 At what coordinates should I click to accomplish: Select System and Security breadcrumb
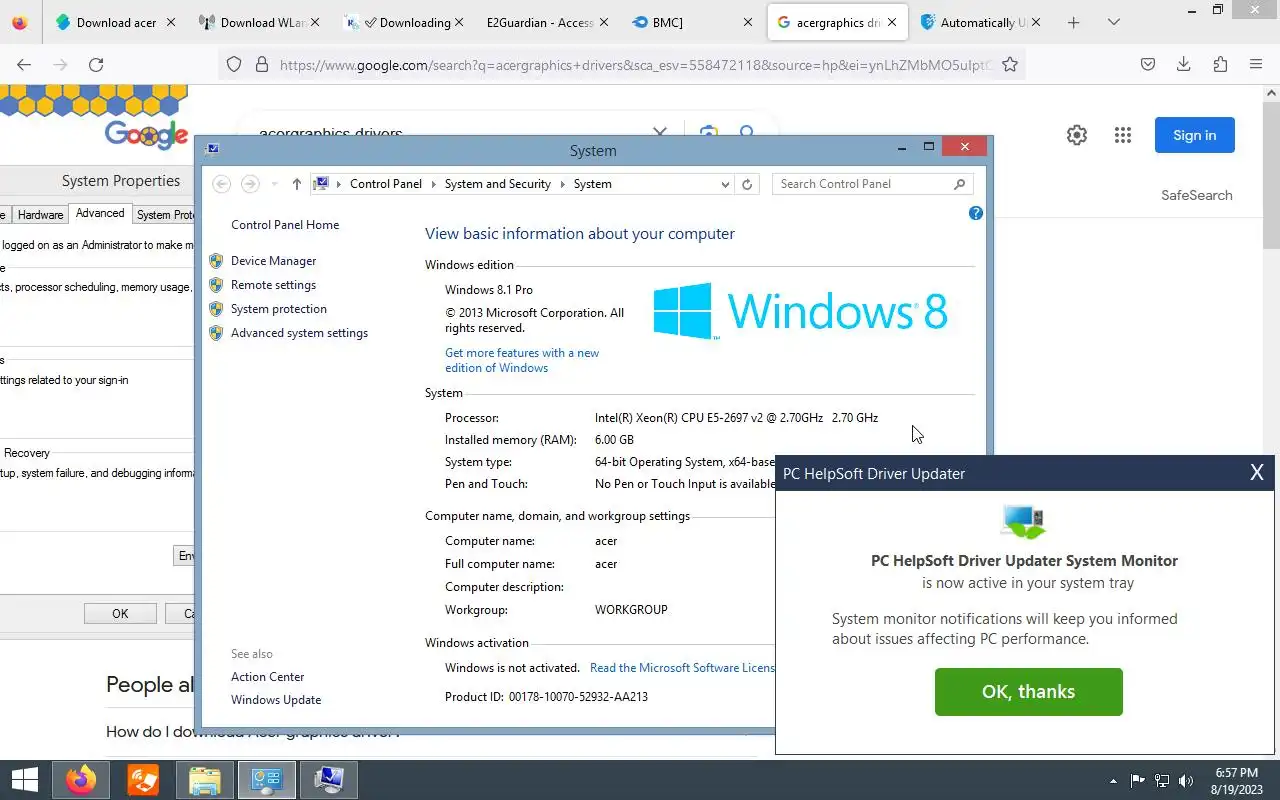point(498,184)
